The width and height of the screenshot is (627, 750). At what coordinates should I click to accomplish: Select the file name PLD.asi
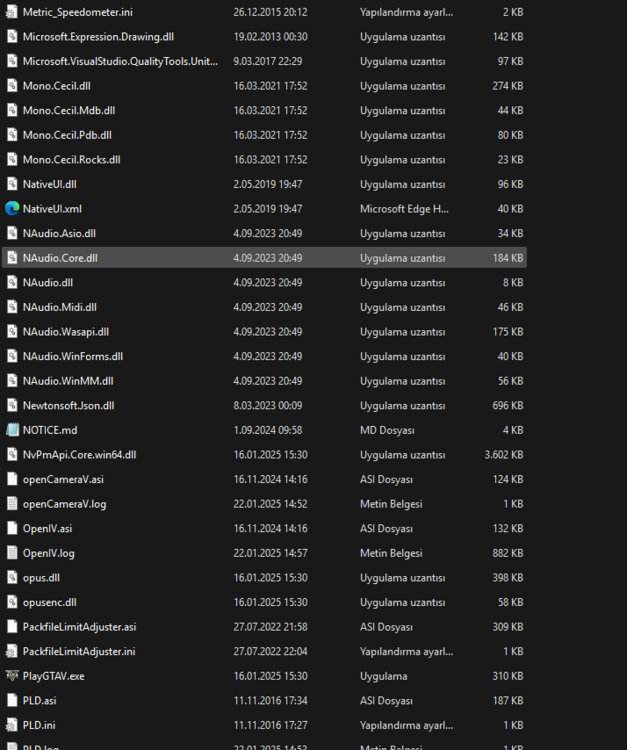pyautogui.click(x=39, y=701)
